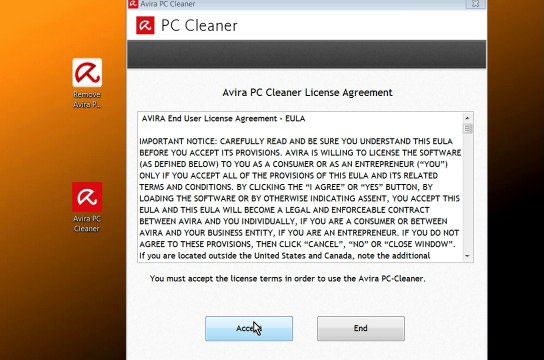Click the EULA scrollbar down arrow
Image resolution: width=544 pixels, height=360 pixels.
pyautogui.click(x=467, y=256)
